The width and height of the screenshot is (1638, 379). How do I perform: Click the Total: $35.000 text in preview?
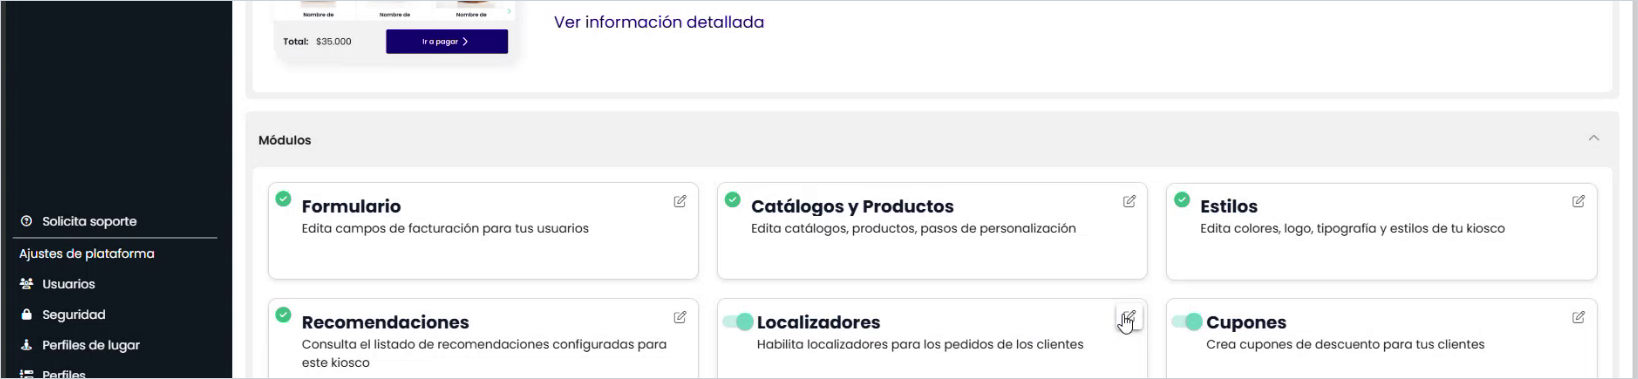tap(317, 41)
